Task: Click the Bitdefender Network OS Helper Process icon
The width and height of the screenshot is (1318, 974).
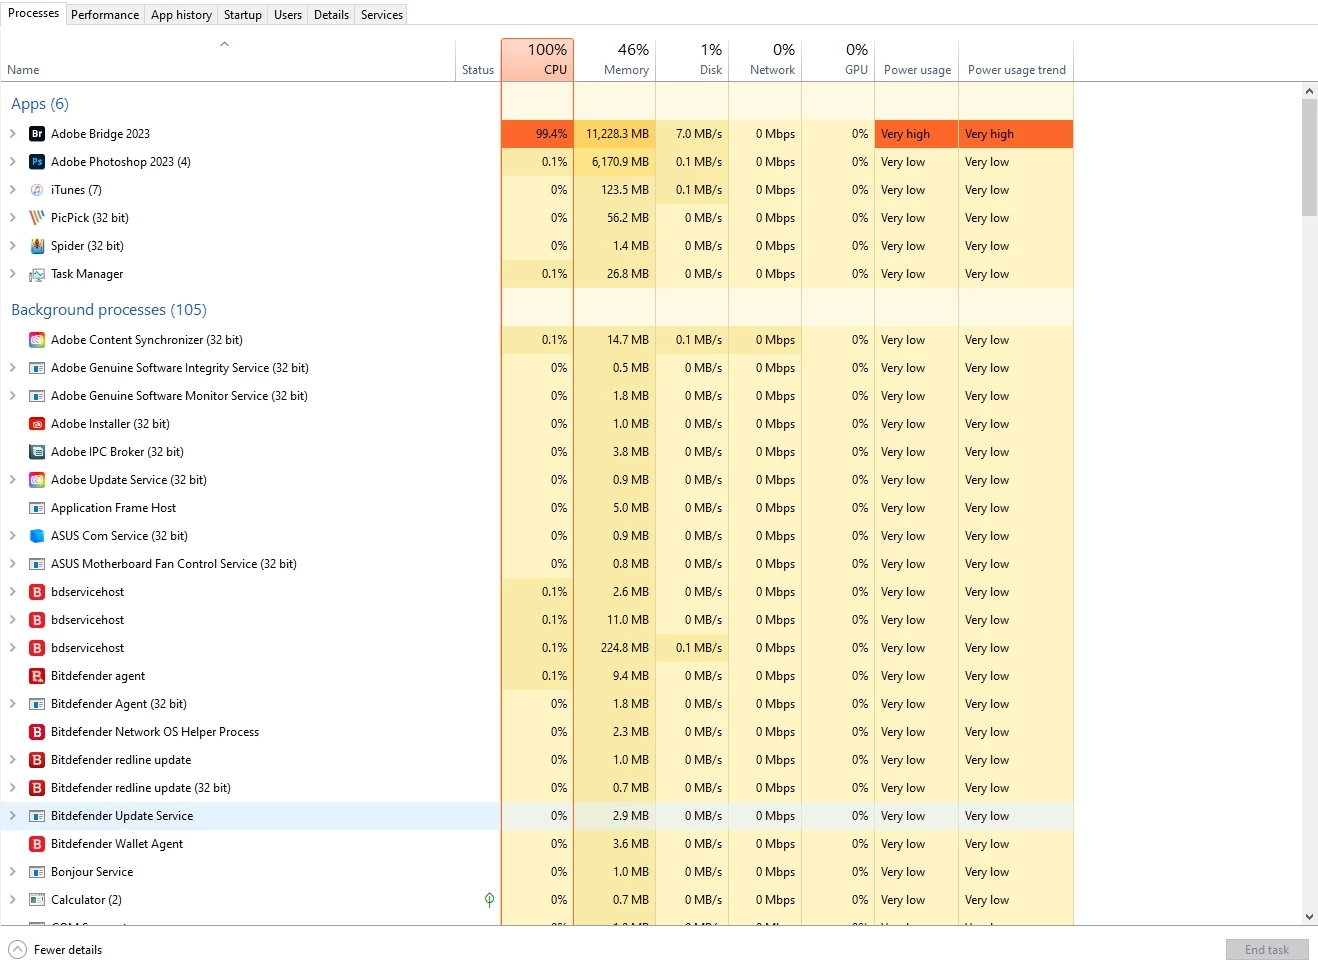Action: pyautogui.click(x=37, y=732)
